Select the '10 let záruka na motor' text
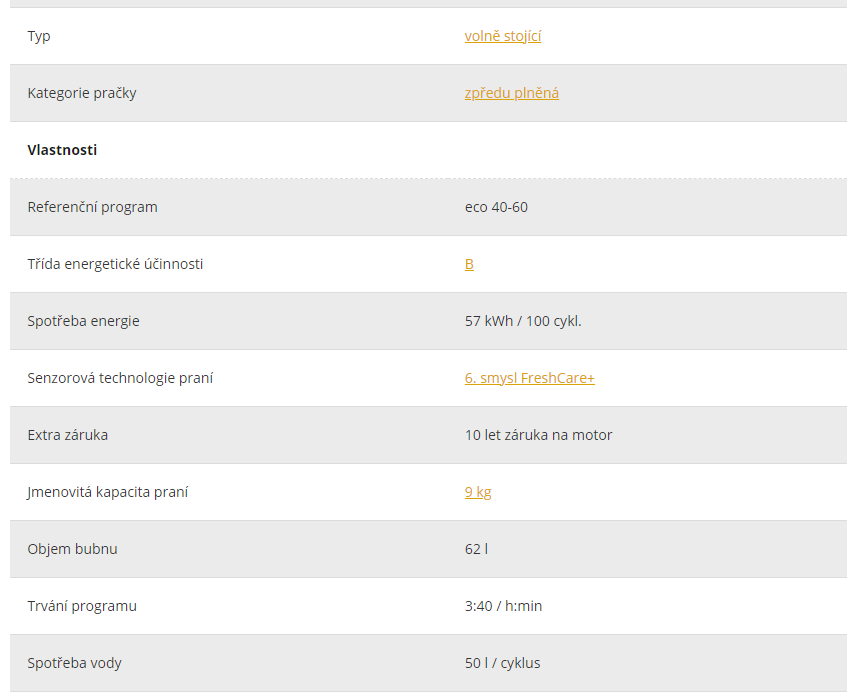The height and width of the screenshot is (699, 857). [x=538, y=435]
